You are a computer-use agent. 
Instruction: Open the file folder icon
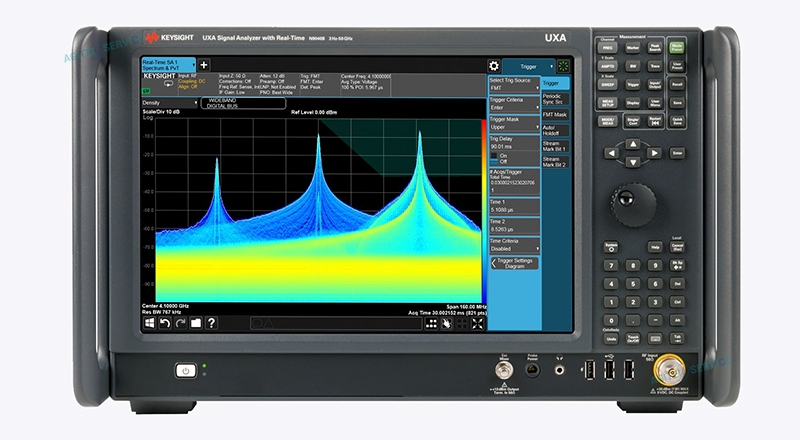coord(196,322)
